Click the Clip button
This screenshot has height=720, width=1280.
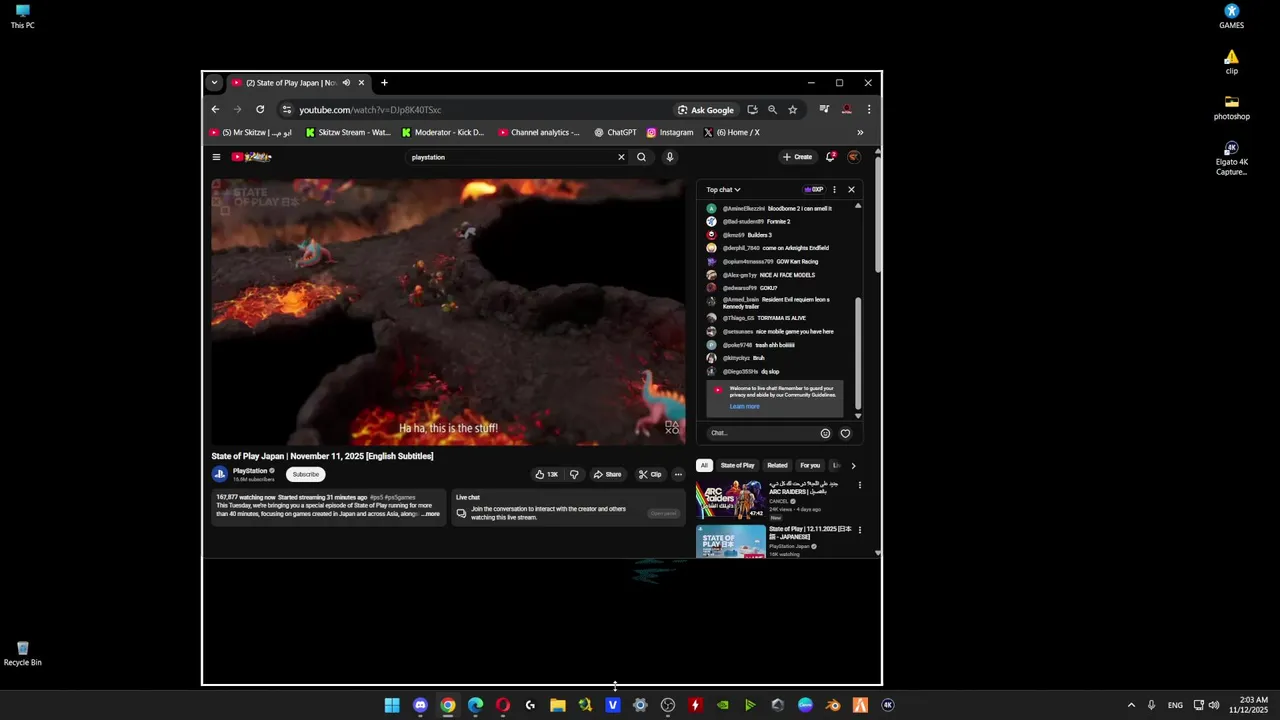coord(650,474)
